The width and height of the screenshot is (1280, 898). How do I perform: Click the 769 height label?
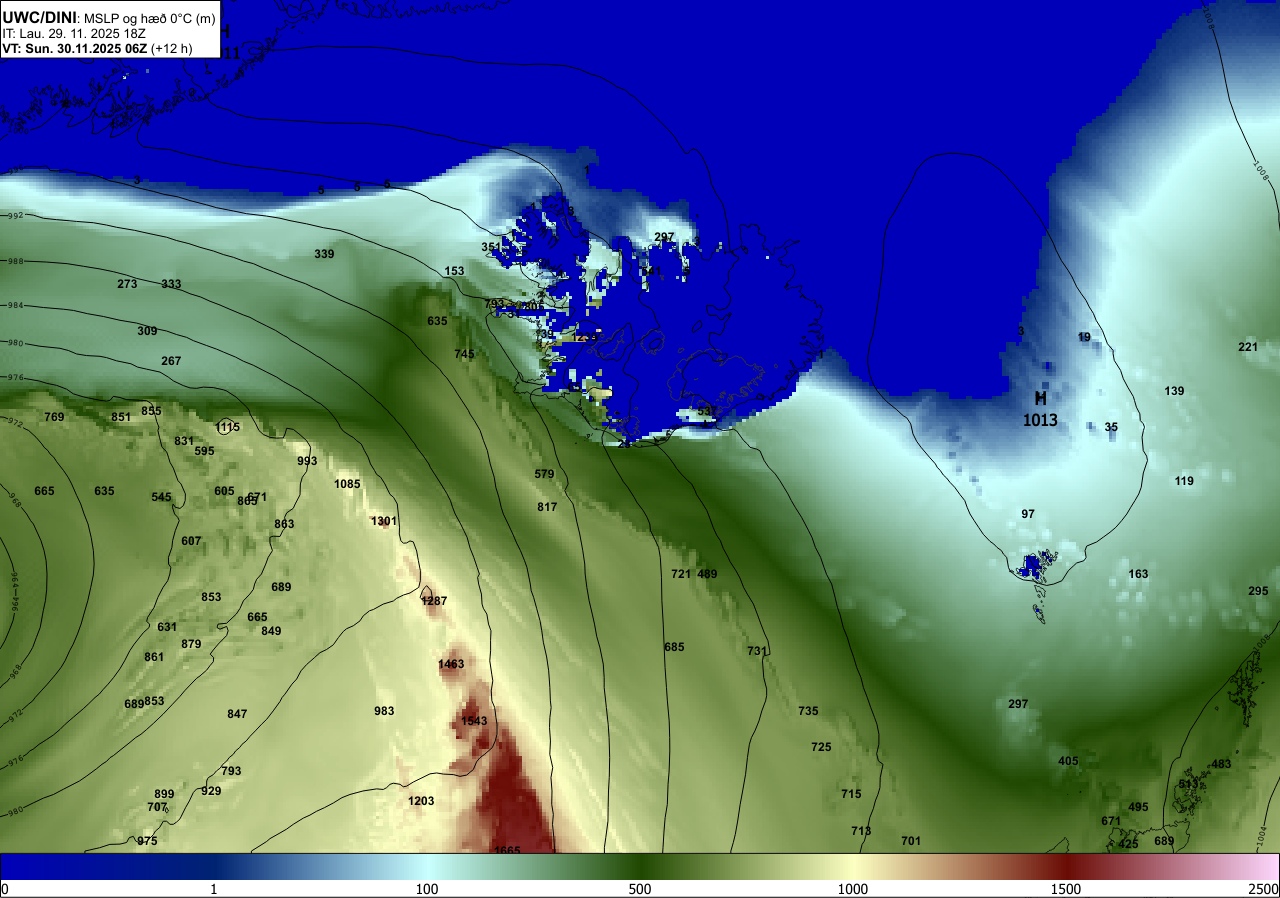point(54,417)
